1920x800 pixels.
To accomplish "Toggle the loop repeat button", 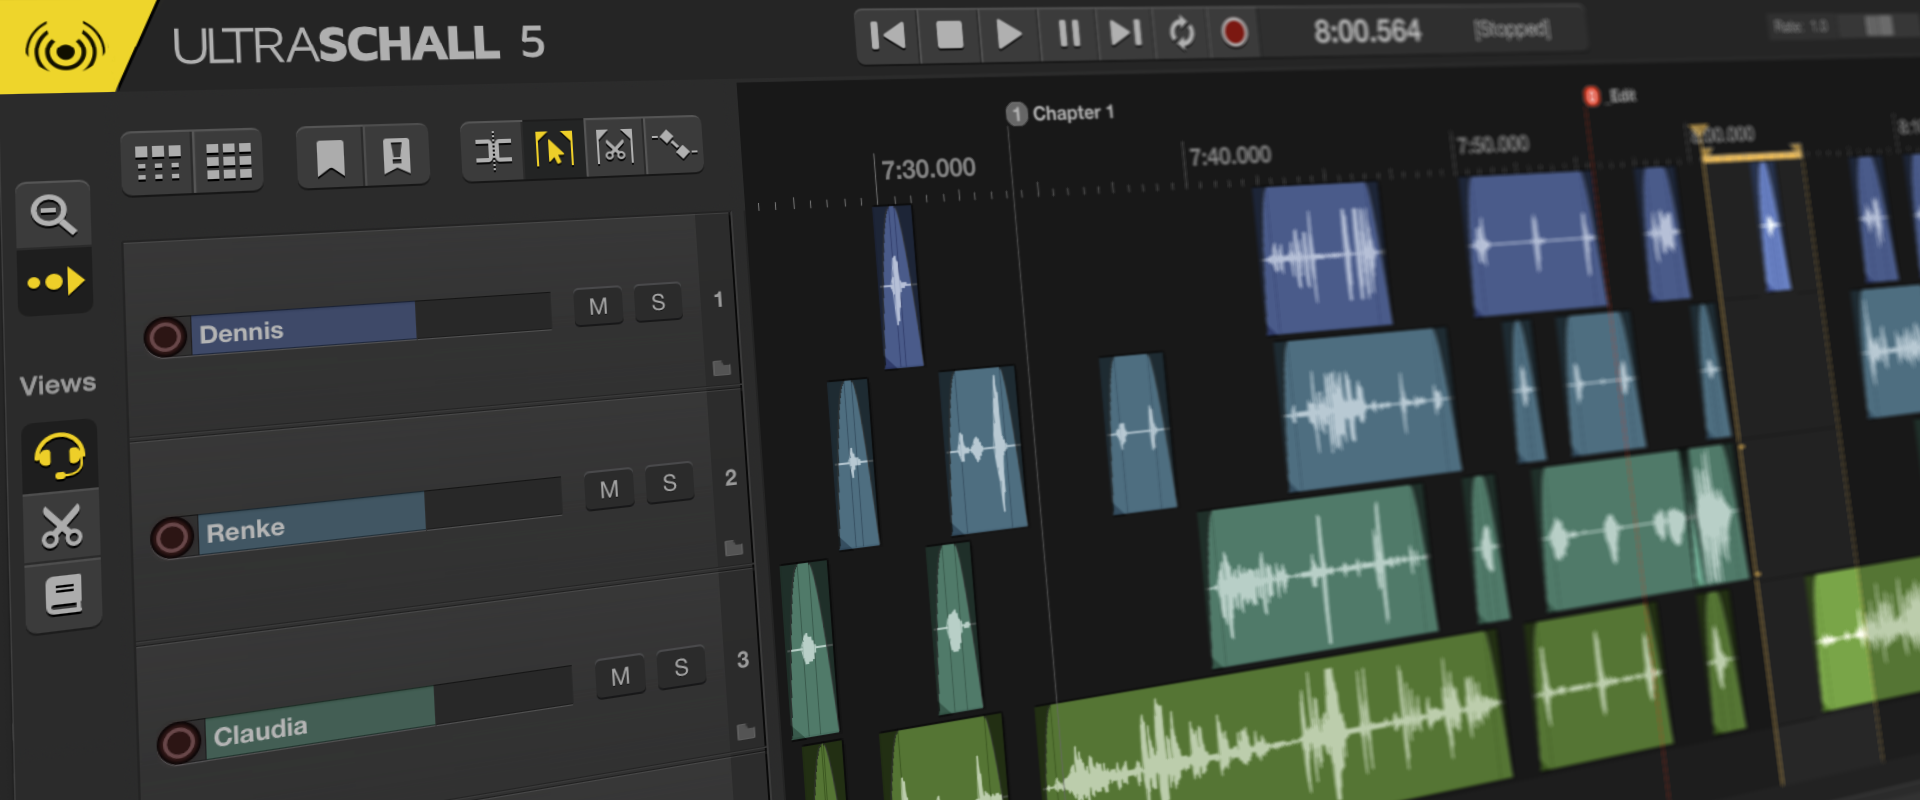I will pos(1181,33).
